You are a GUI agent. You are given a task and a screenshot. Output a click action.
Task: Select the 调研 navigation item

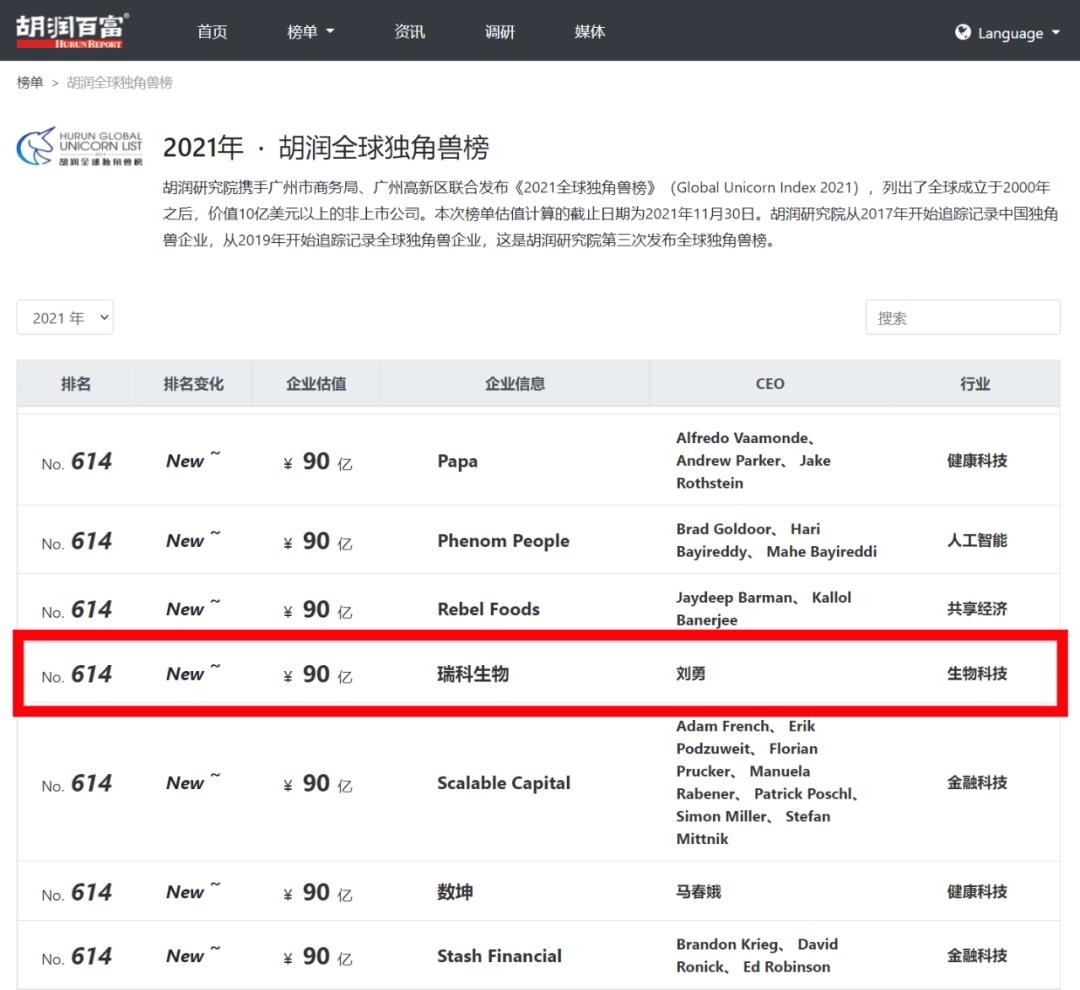[x=500, y=32]
